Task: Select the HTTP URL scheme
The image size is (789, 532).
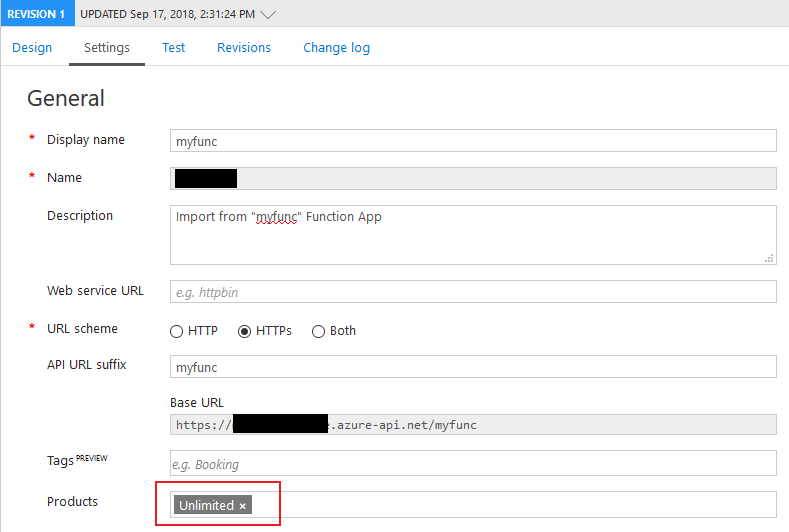Action: coord(176,331)
